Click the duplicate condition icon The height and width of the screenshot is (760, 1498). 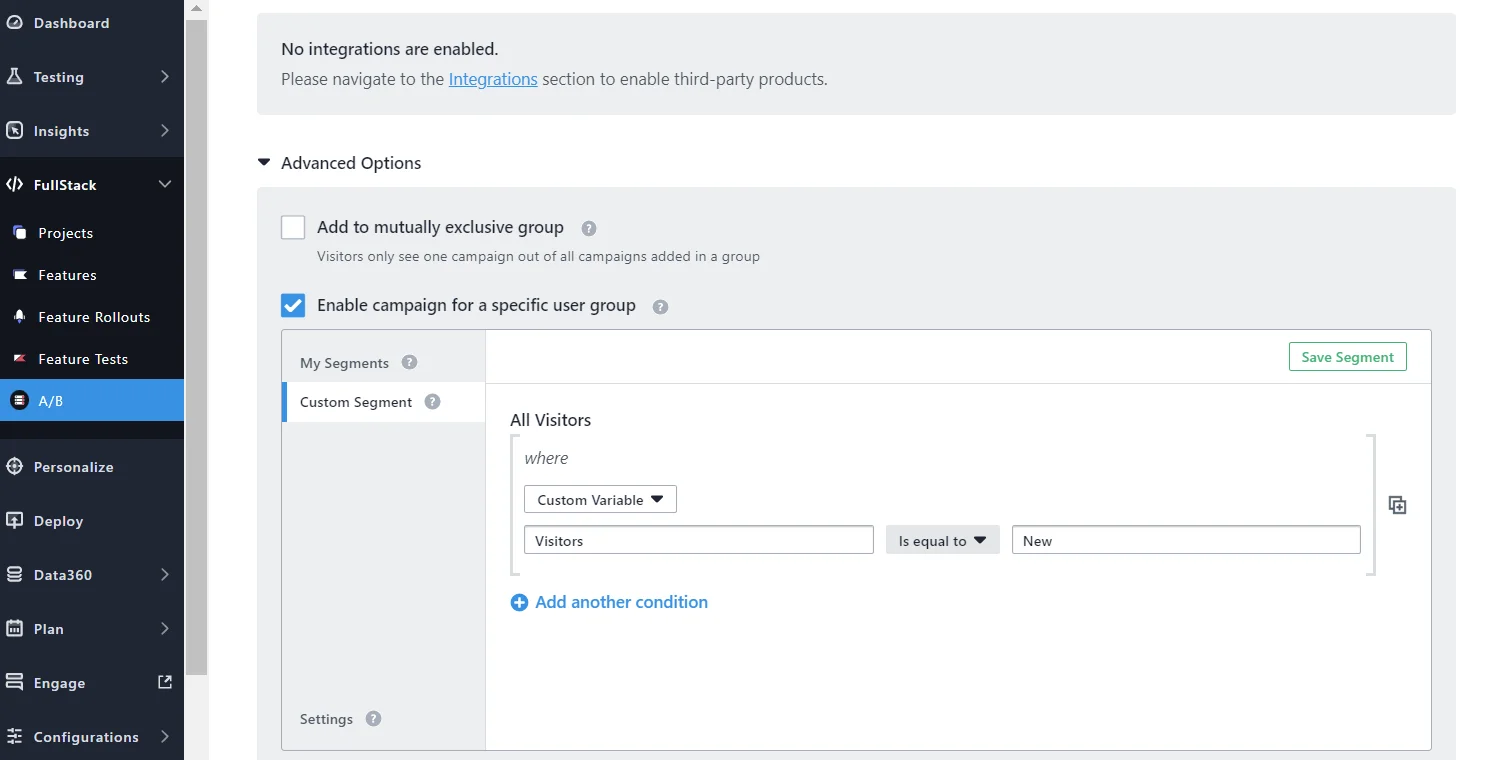click(1397, 505)
